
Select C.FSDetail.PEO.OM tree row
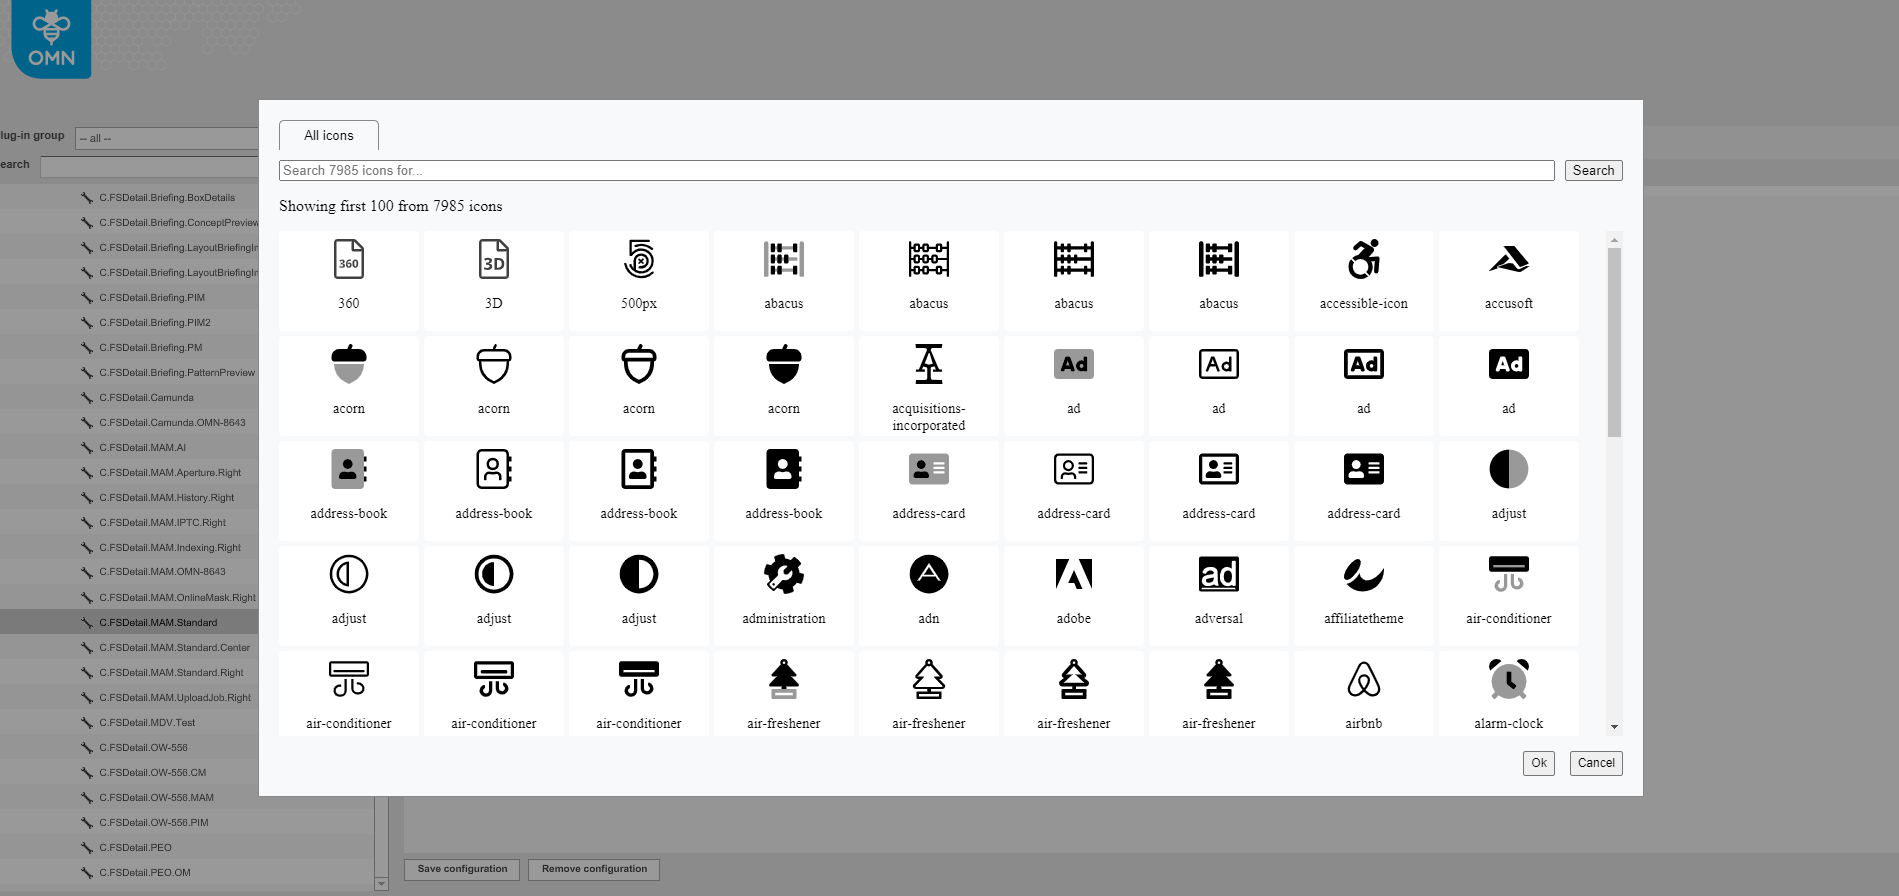click(144, 873)
